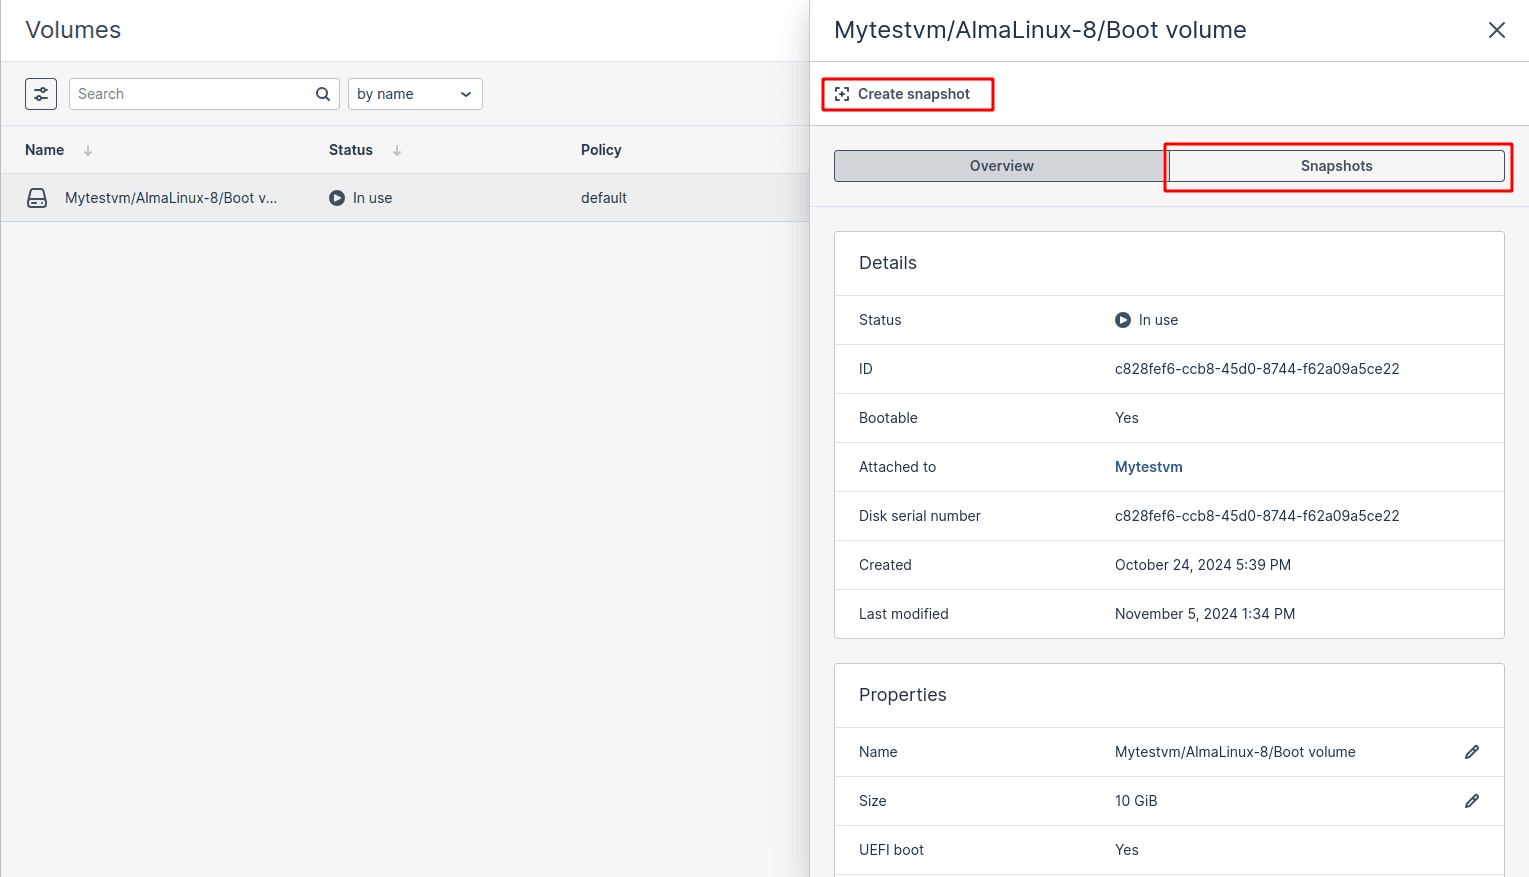This screenshot has height=877, width=1529.
Task: Click the disk icon of Mytestvm volume
Action: click(37, 198)
